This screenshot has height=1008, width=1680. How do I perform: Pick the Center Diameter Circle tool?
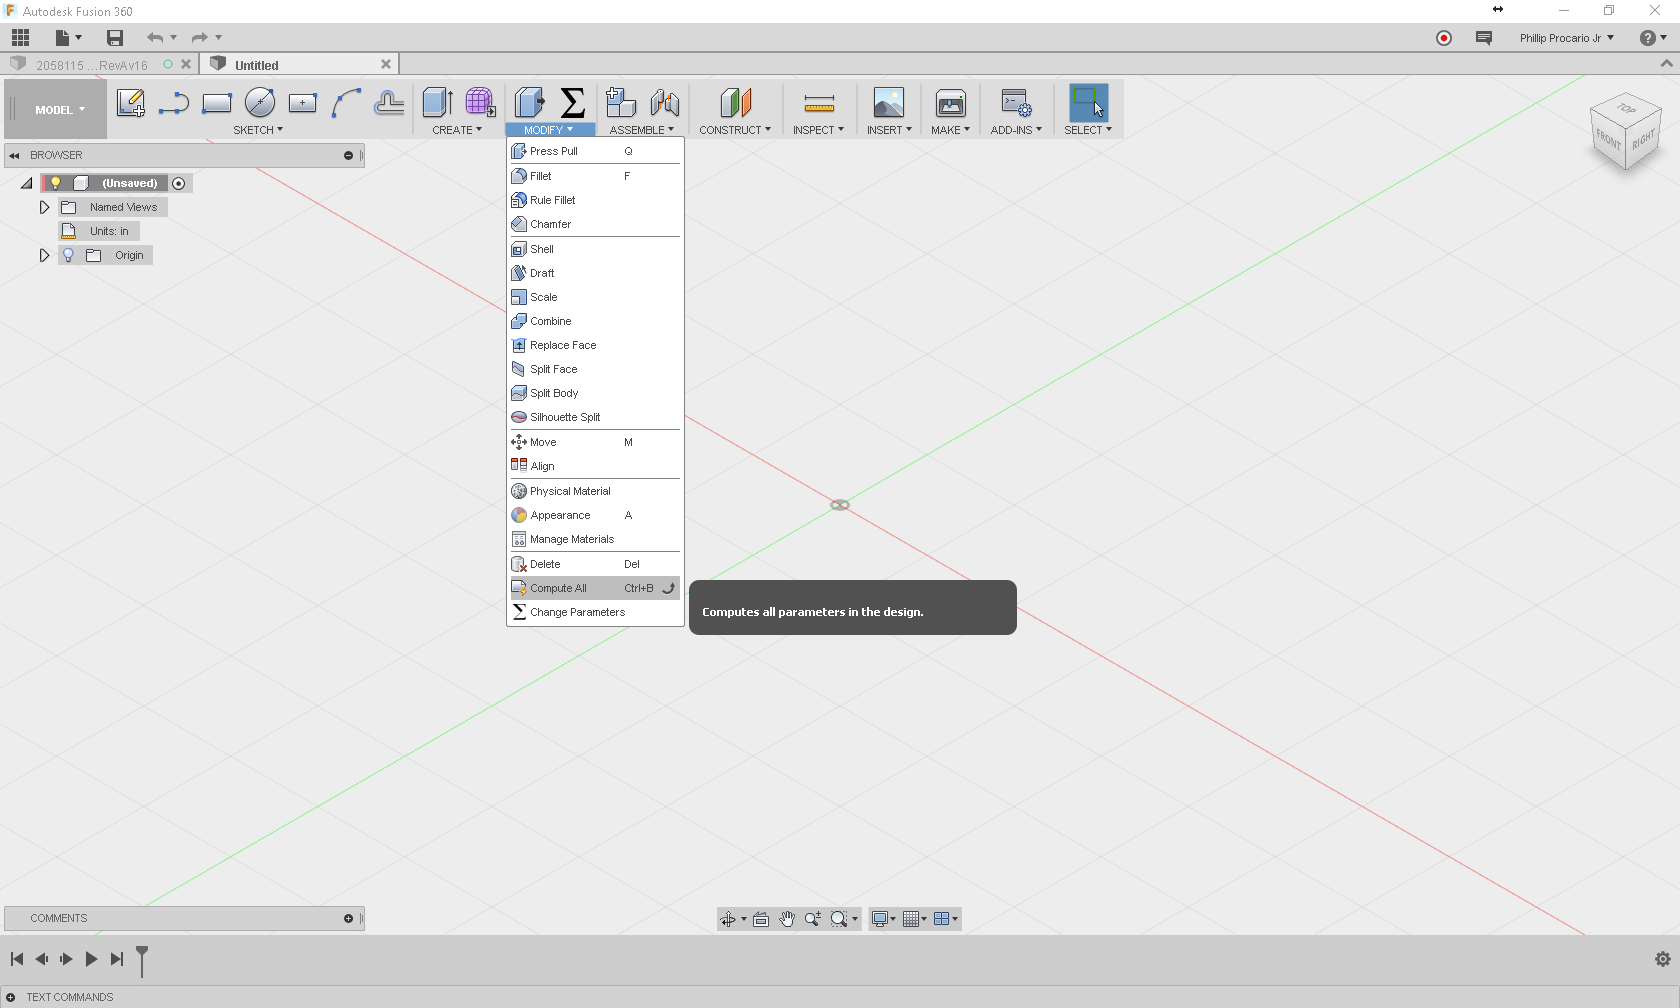tap(260, 103)
